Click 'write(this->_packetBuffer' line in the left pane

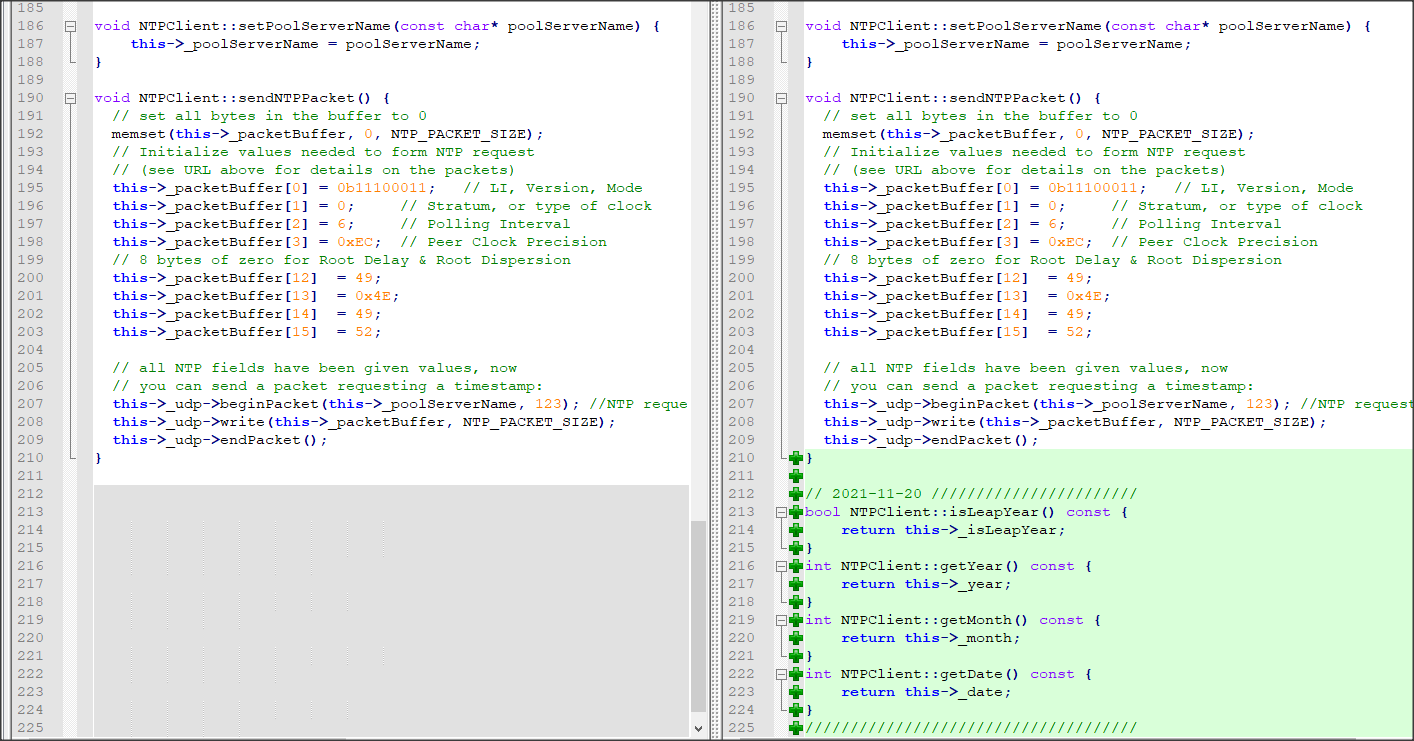point(364,422)
